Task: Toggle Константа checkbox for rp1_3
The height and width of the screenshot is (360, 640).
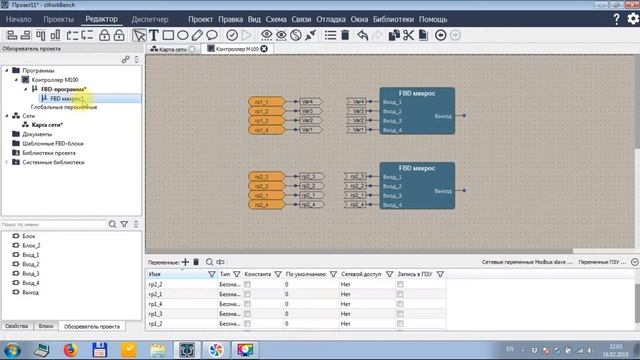Action: 247,313
